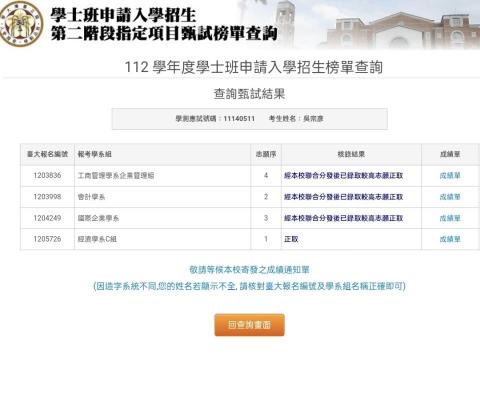Open 成績單 link for 會計學系 row

pyautogui.click(x=450, y=197)
